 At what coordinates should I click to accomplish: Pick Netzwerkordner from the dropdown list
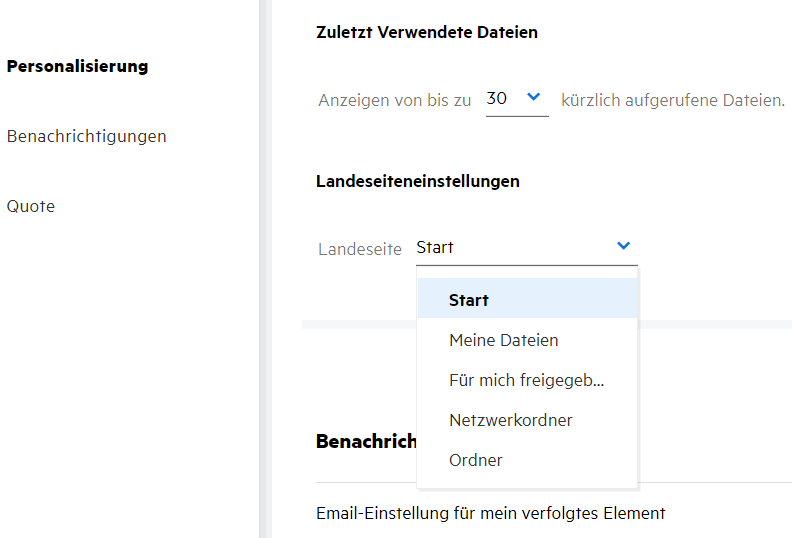511,420
